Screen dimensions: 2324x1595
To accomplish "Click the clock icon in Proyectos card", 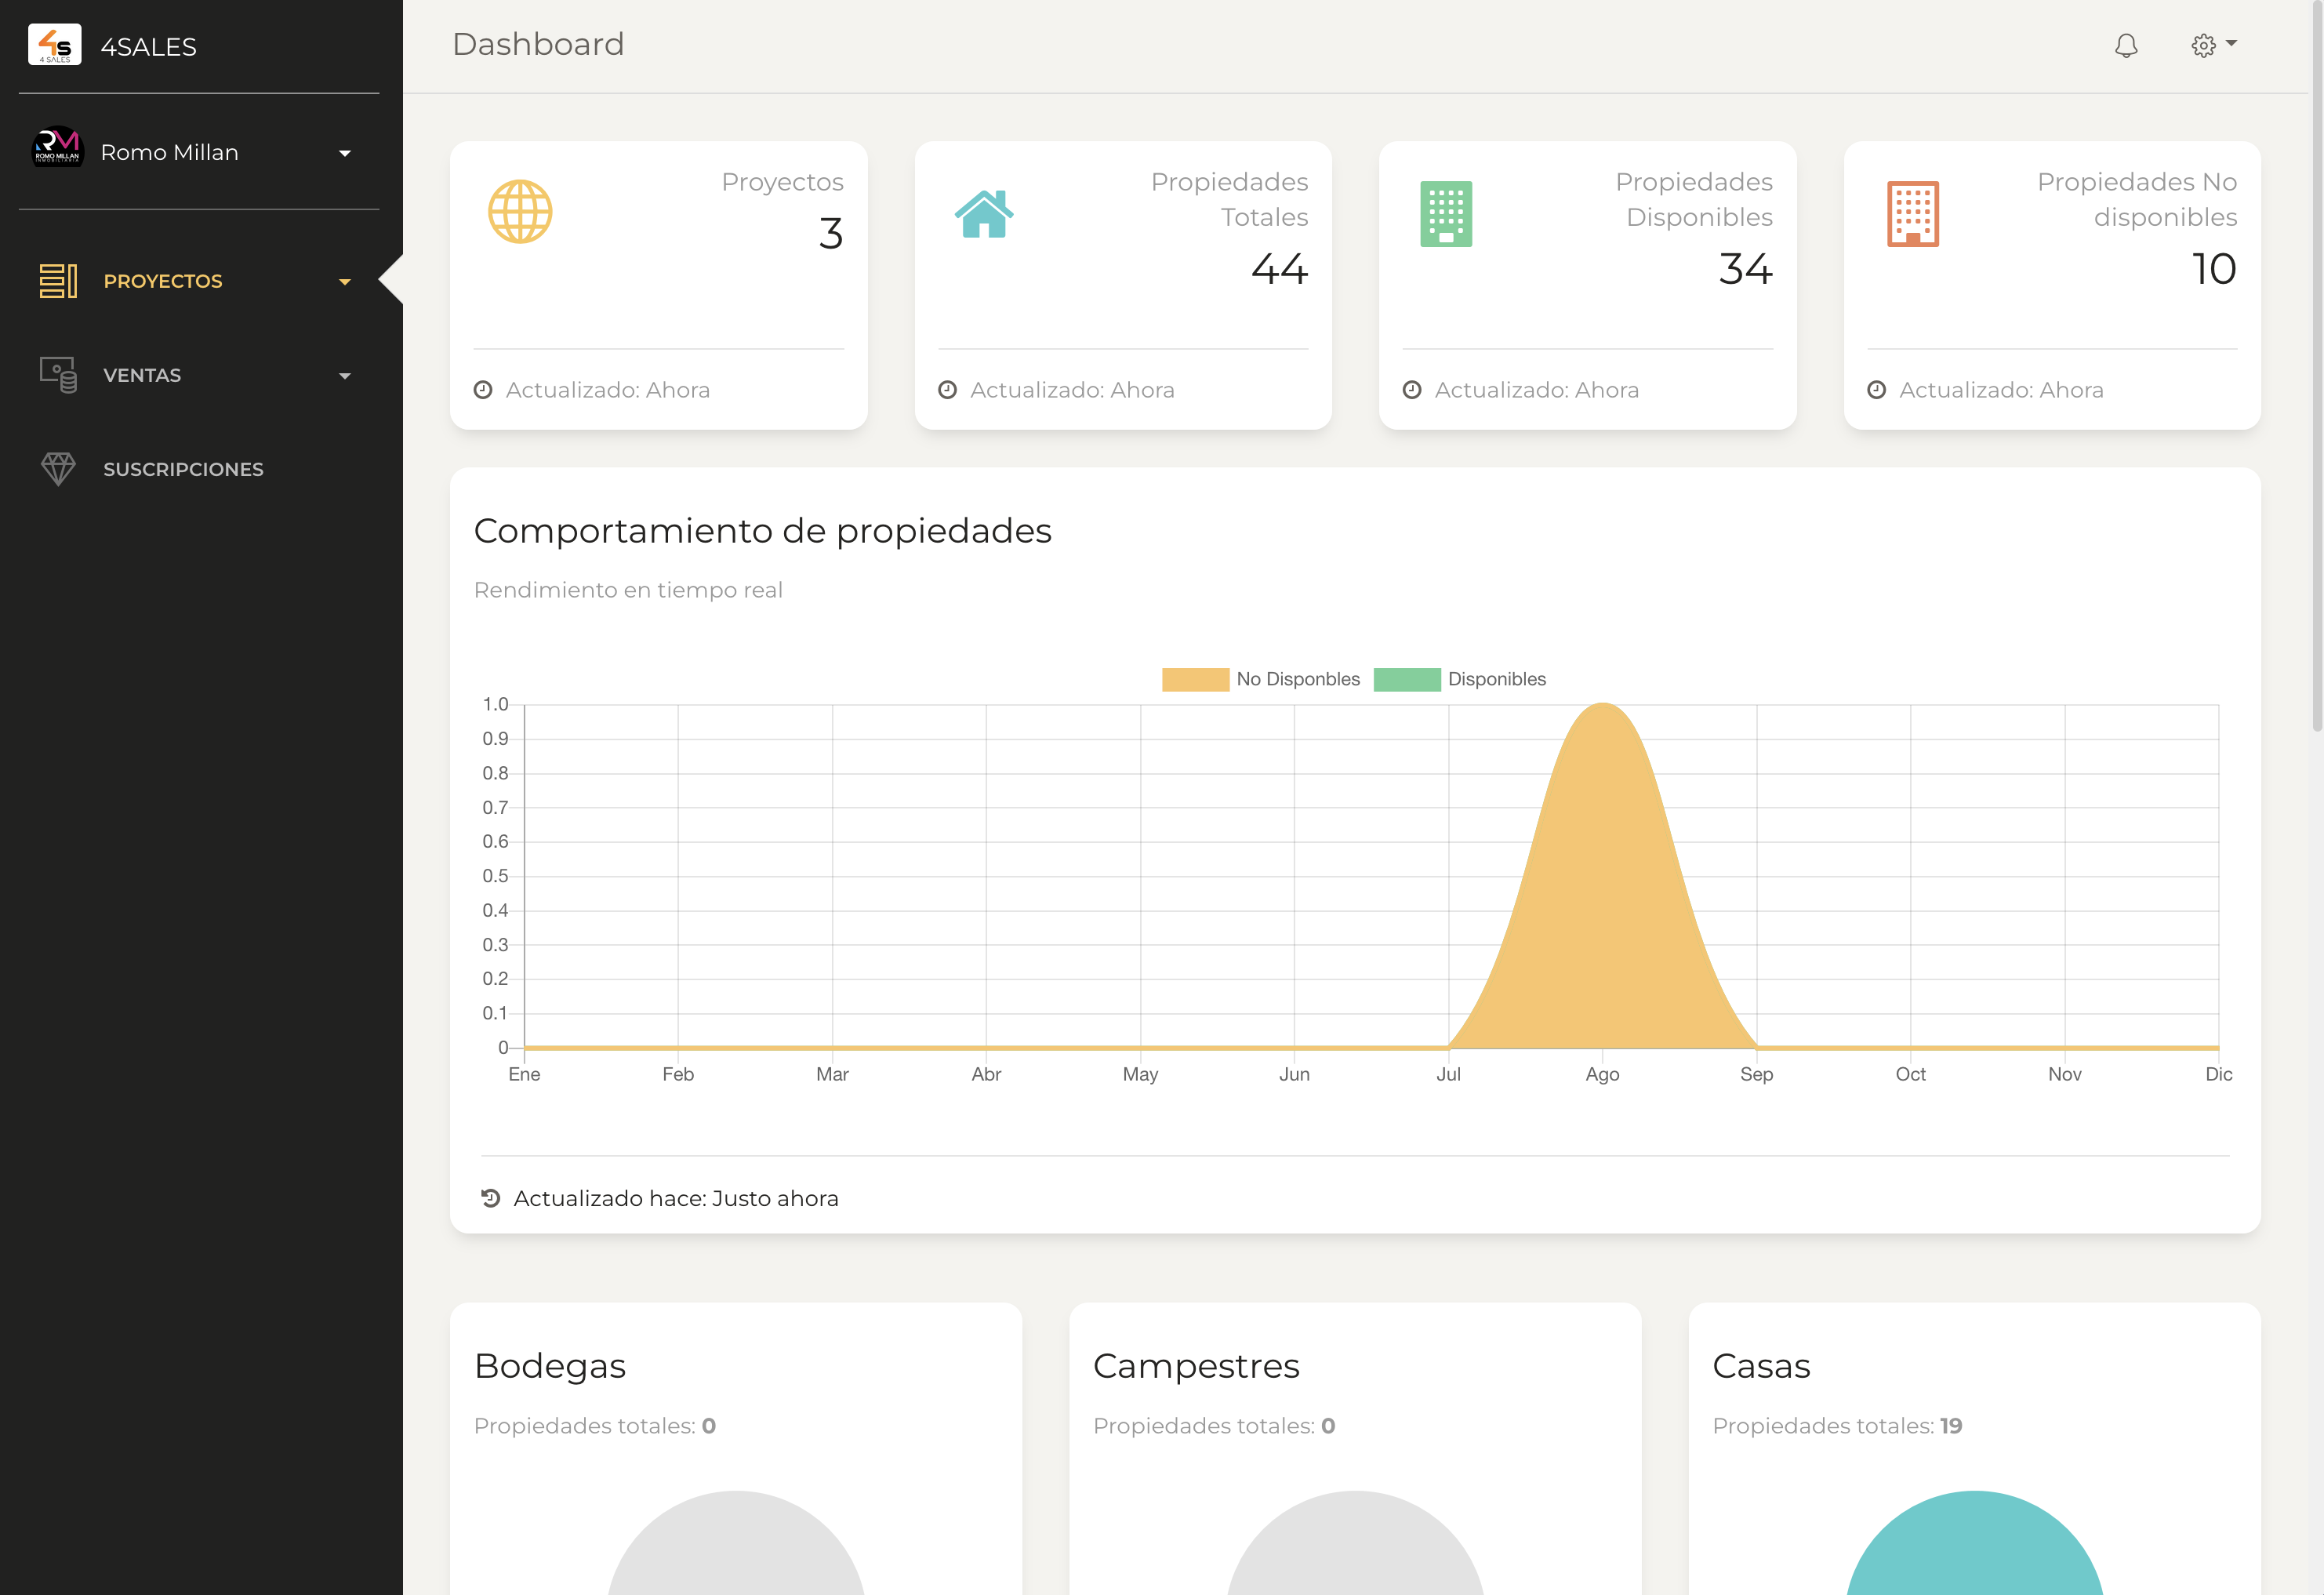I will click(483, 390).
